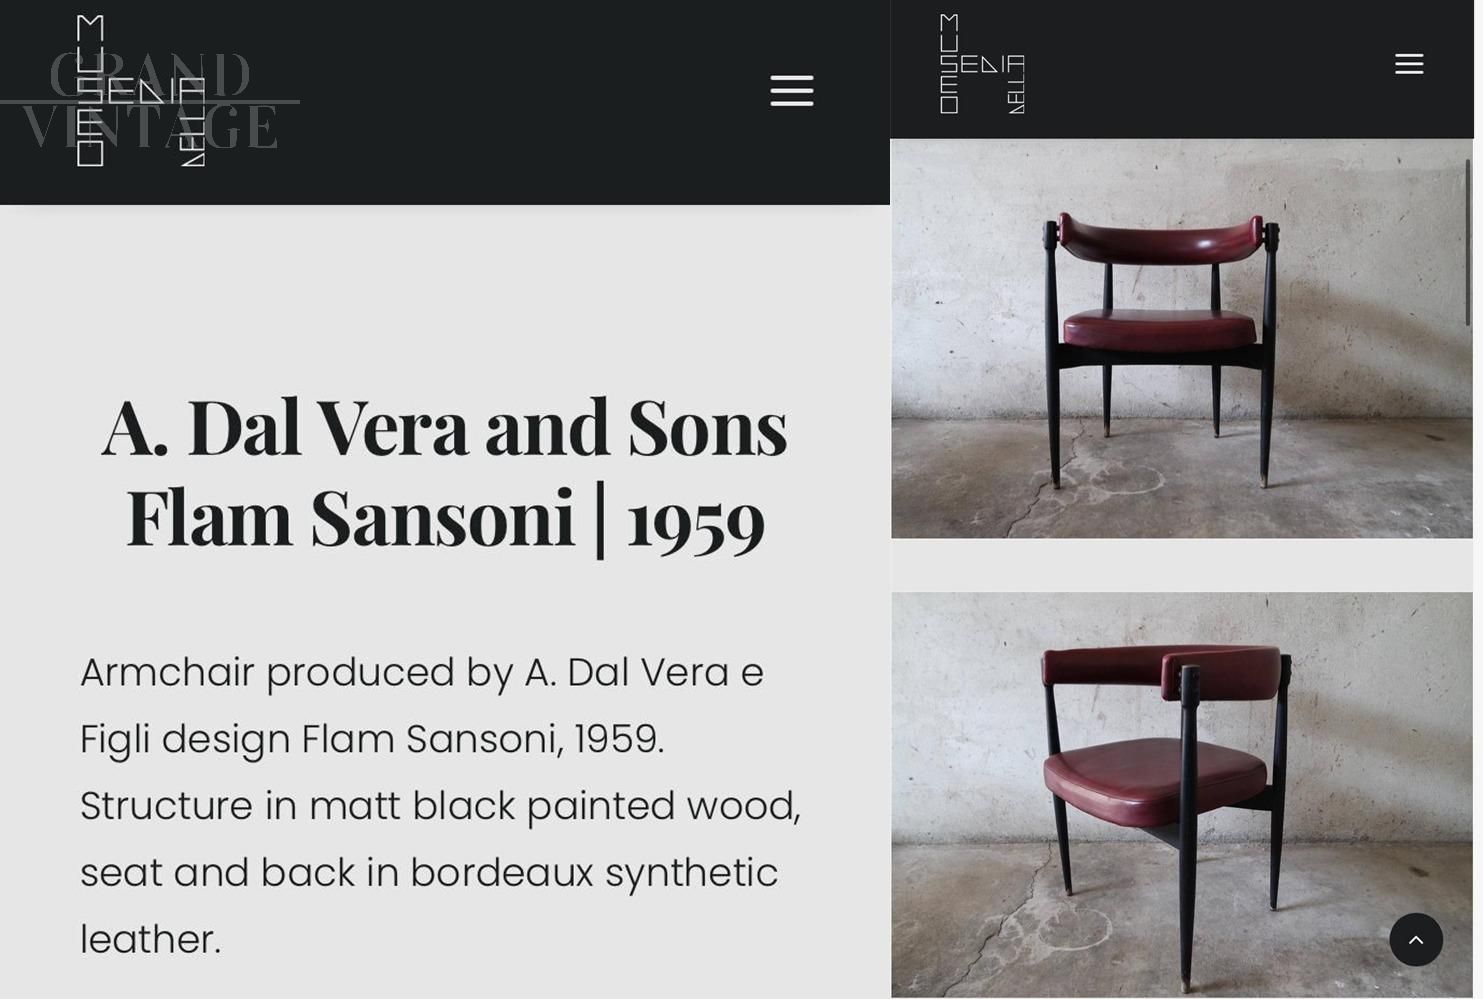Open the hamburger menu in the right header
This screenshot has width=1483, height=999.
click(1408, 64)
